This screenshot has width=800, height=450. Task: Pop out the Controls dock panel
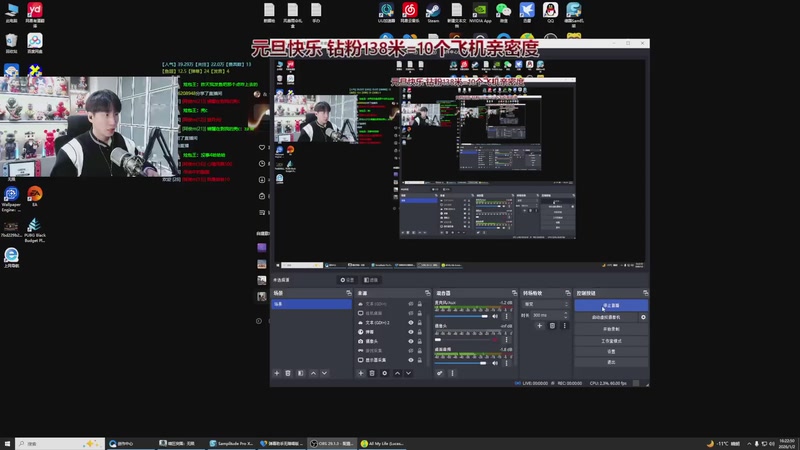(645, 293)
